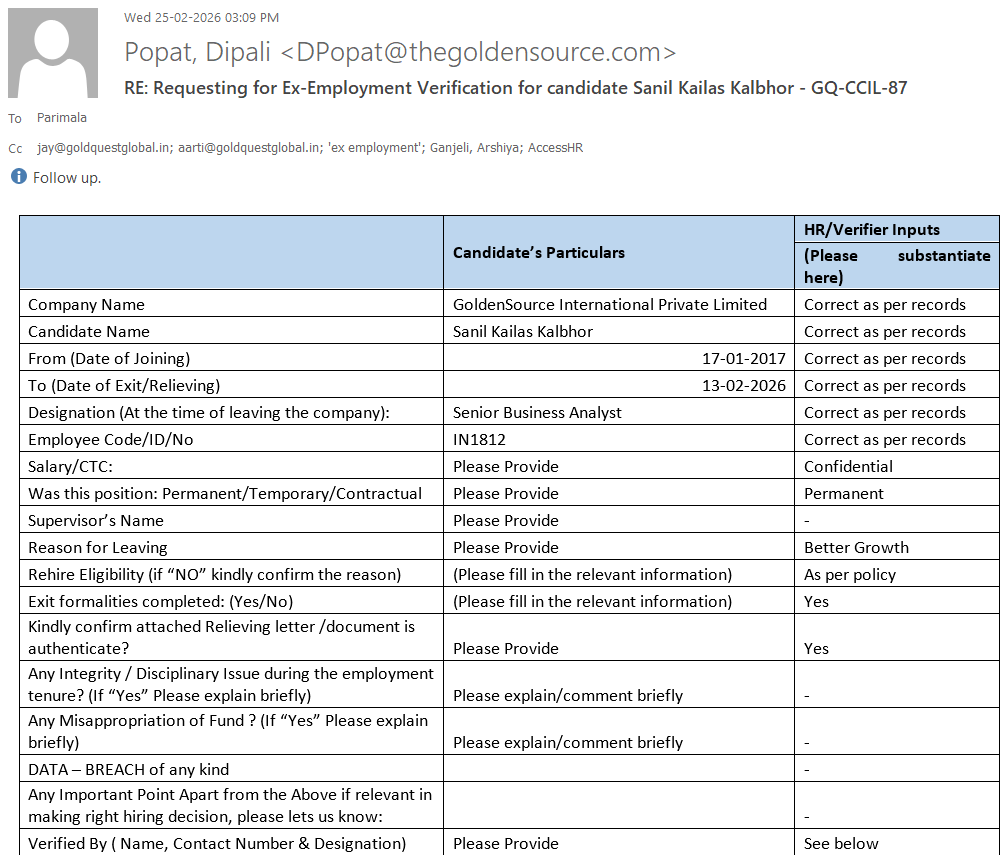
Task: Select the Senior Business Analyst designation cell
Action: 537,413
